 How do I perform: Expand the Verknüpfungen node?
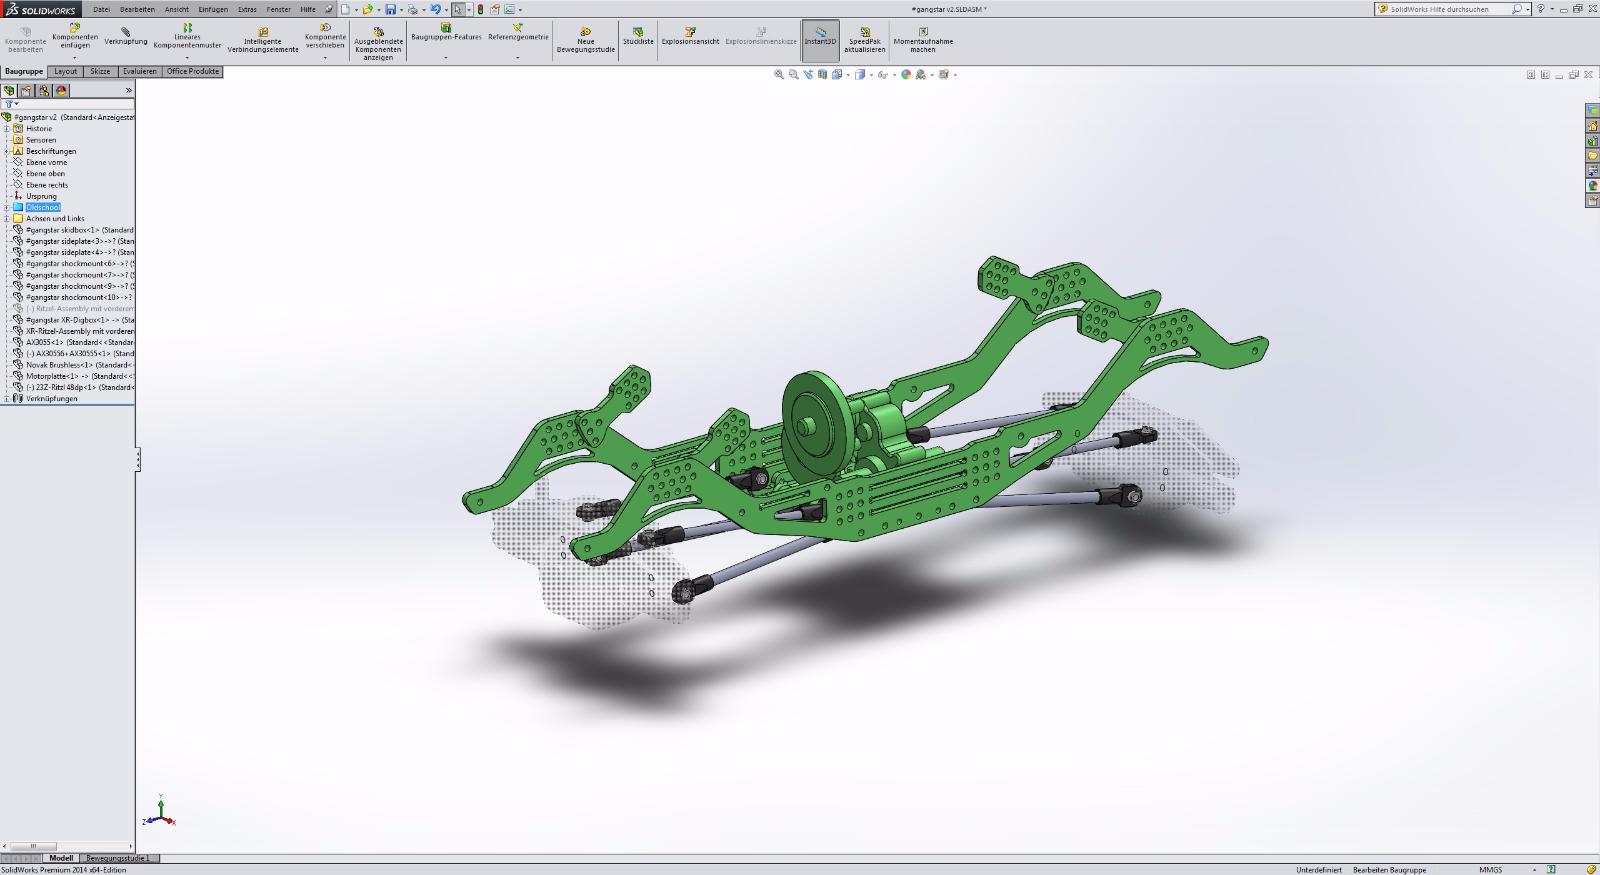(x=6, y=398)
